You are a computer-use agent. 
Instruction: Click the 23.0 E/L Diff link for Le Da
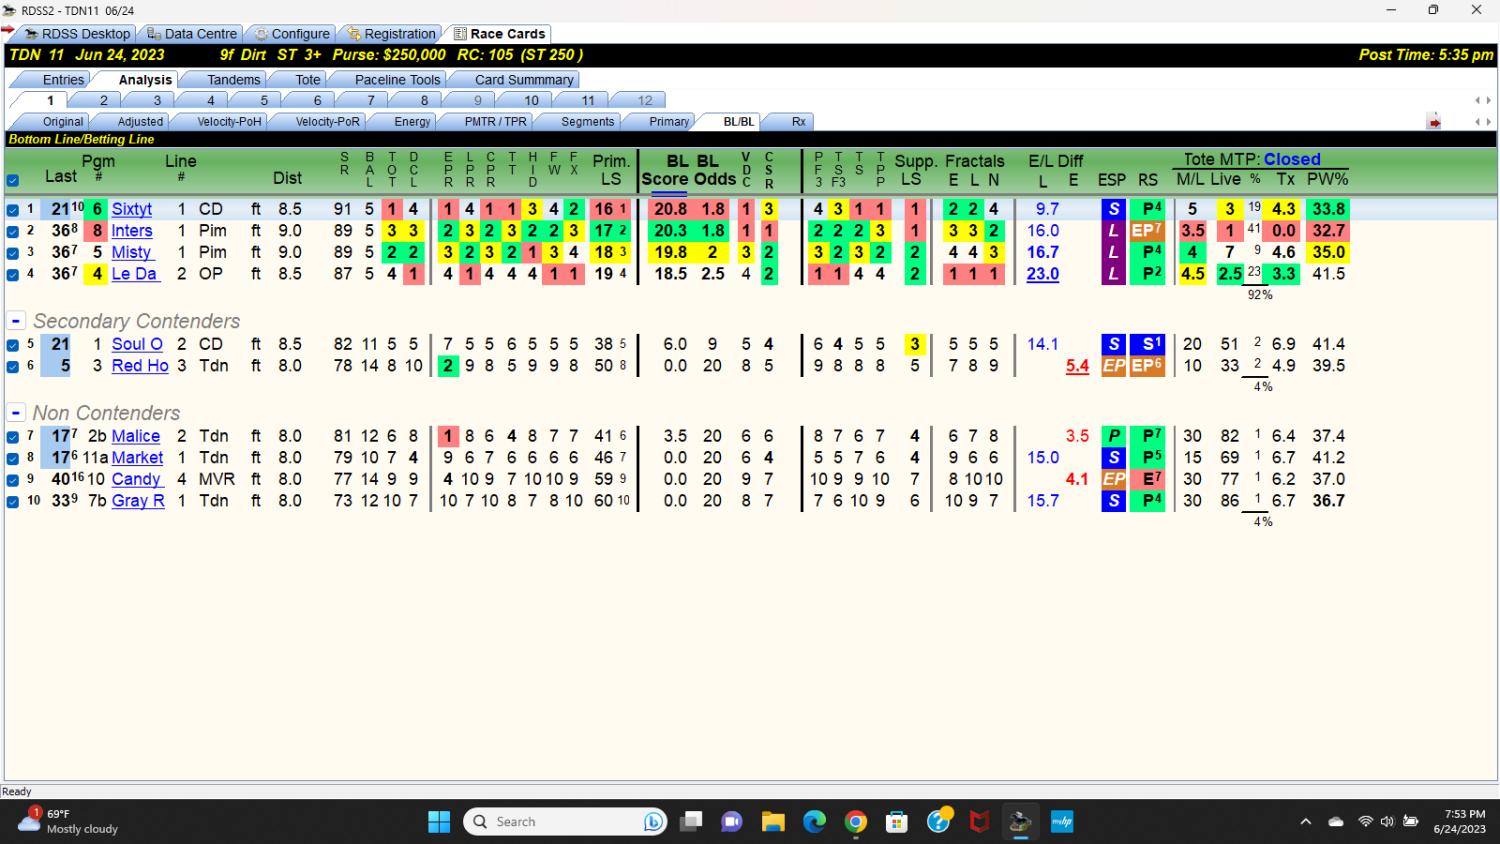pos(1042,274)
